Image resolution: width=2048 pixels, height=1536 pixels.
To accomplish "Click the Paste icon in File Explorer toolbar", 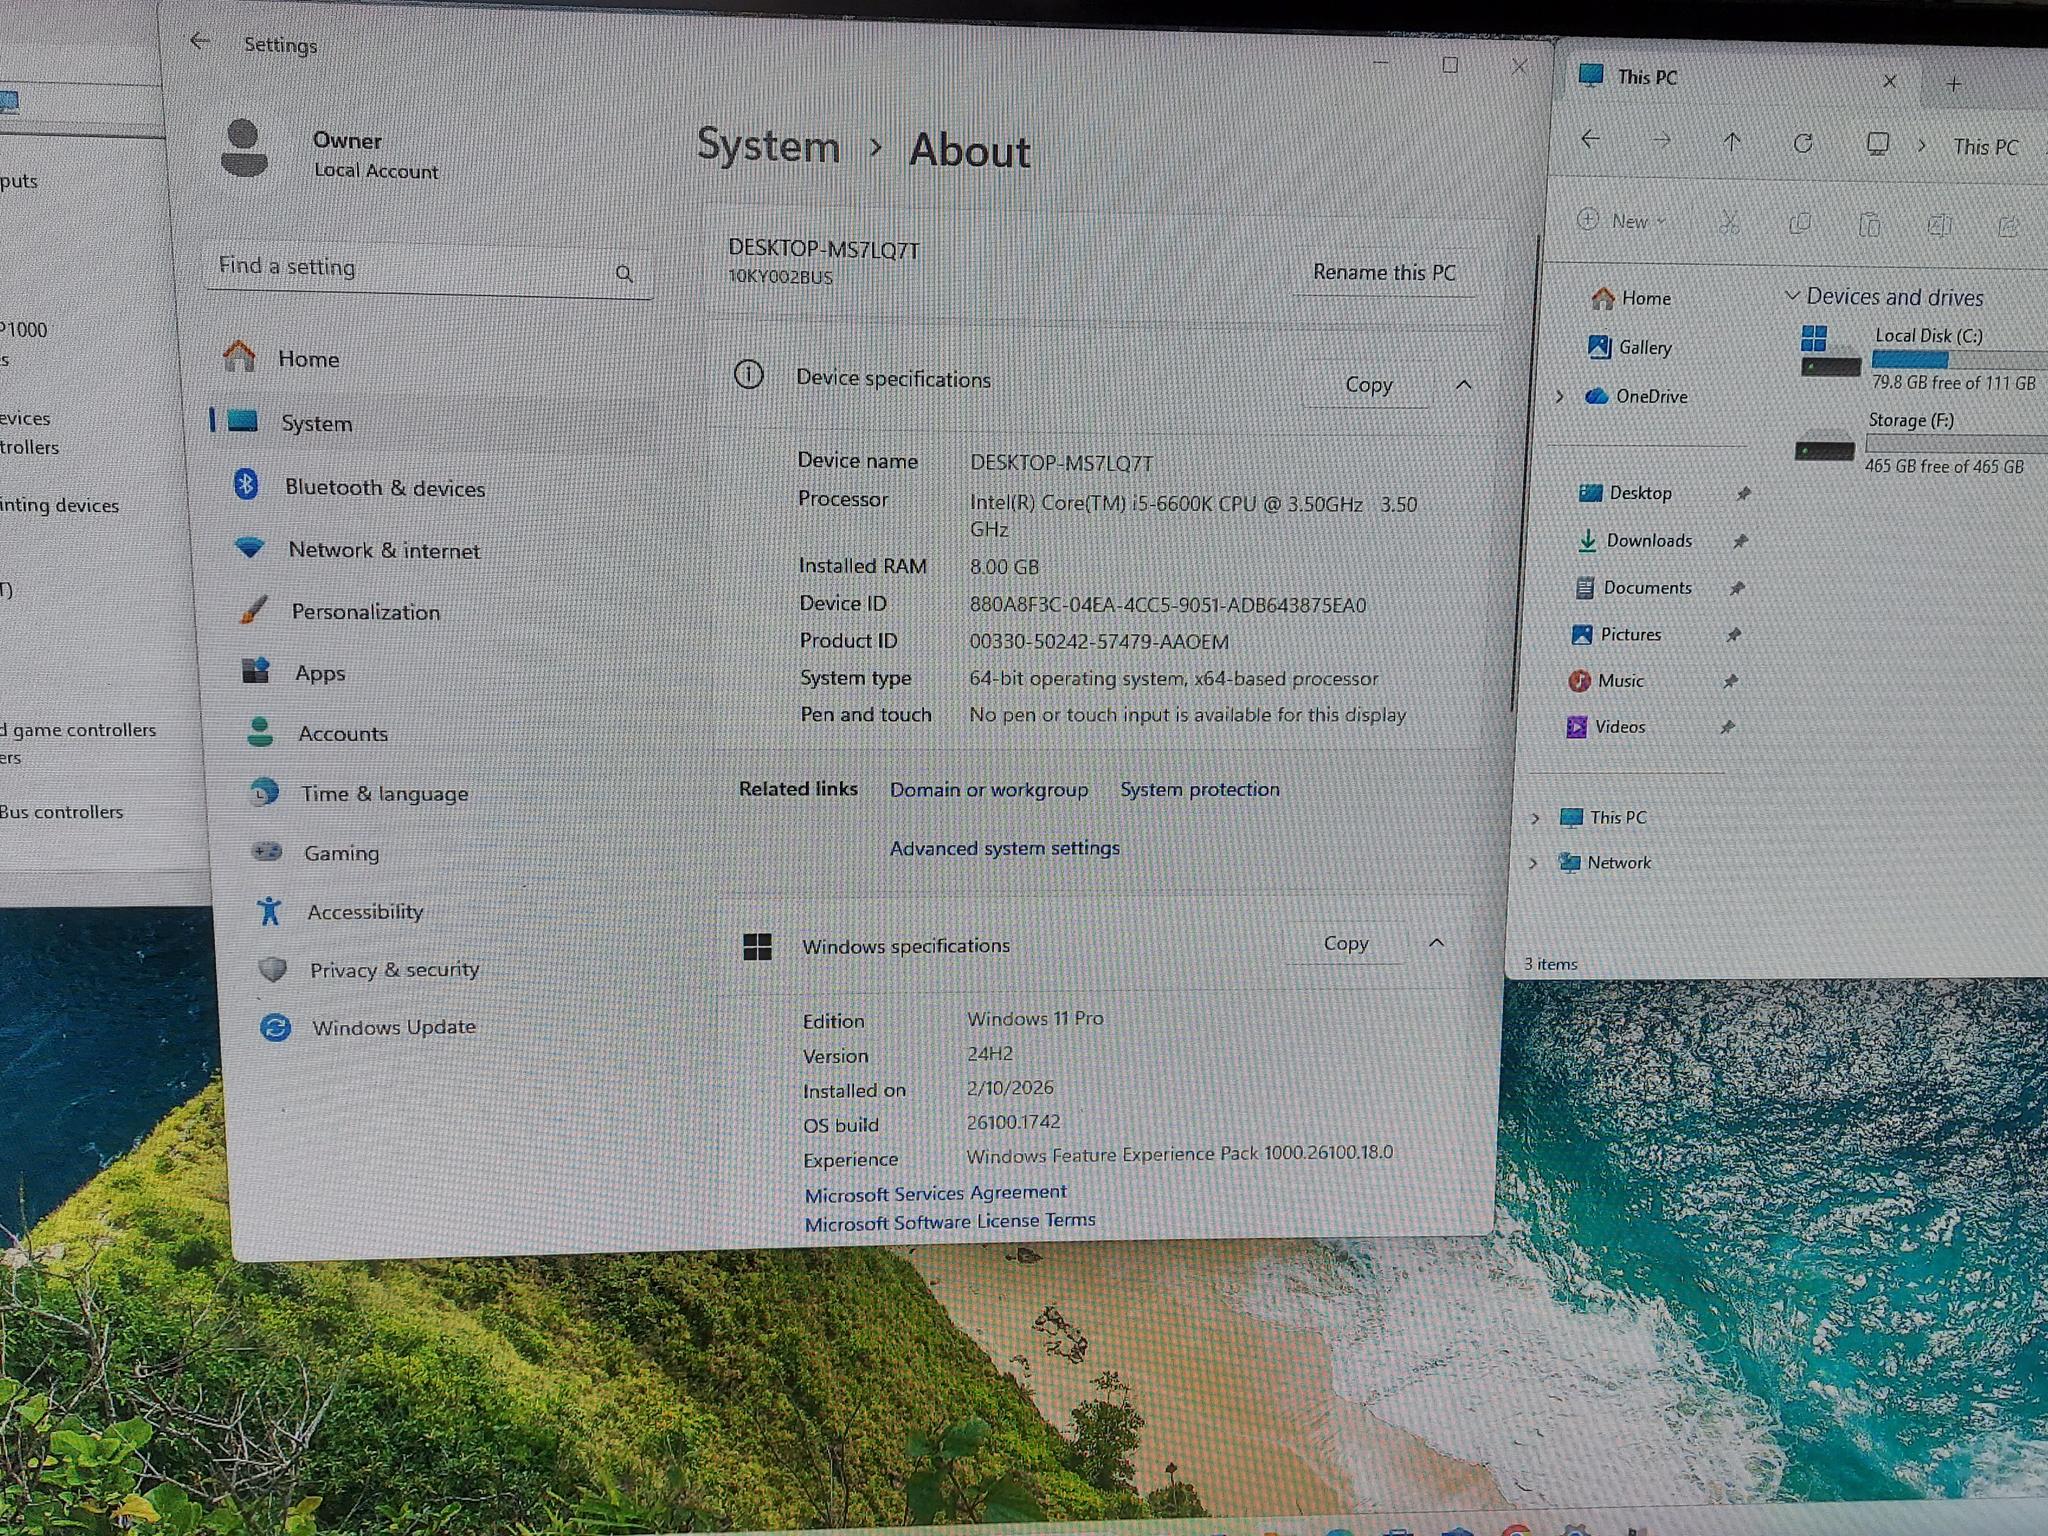I will (1869, 224).
